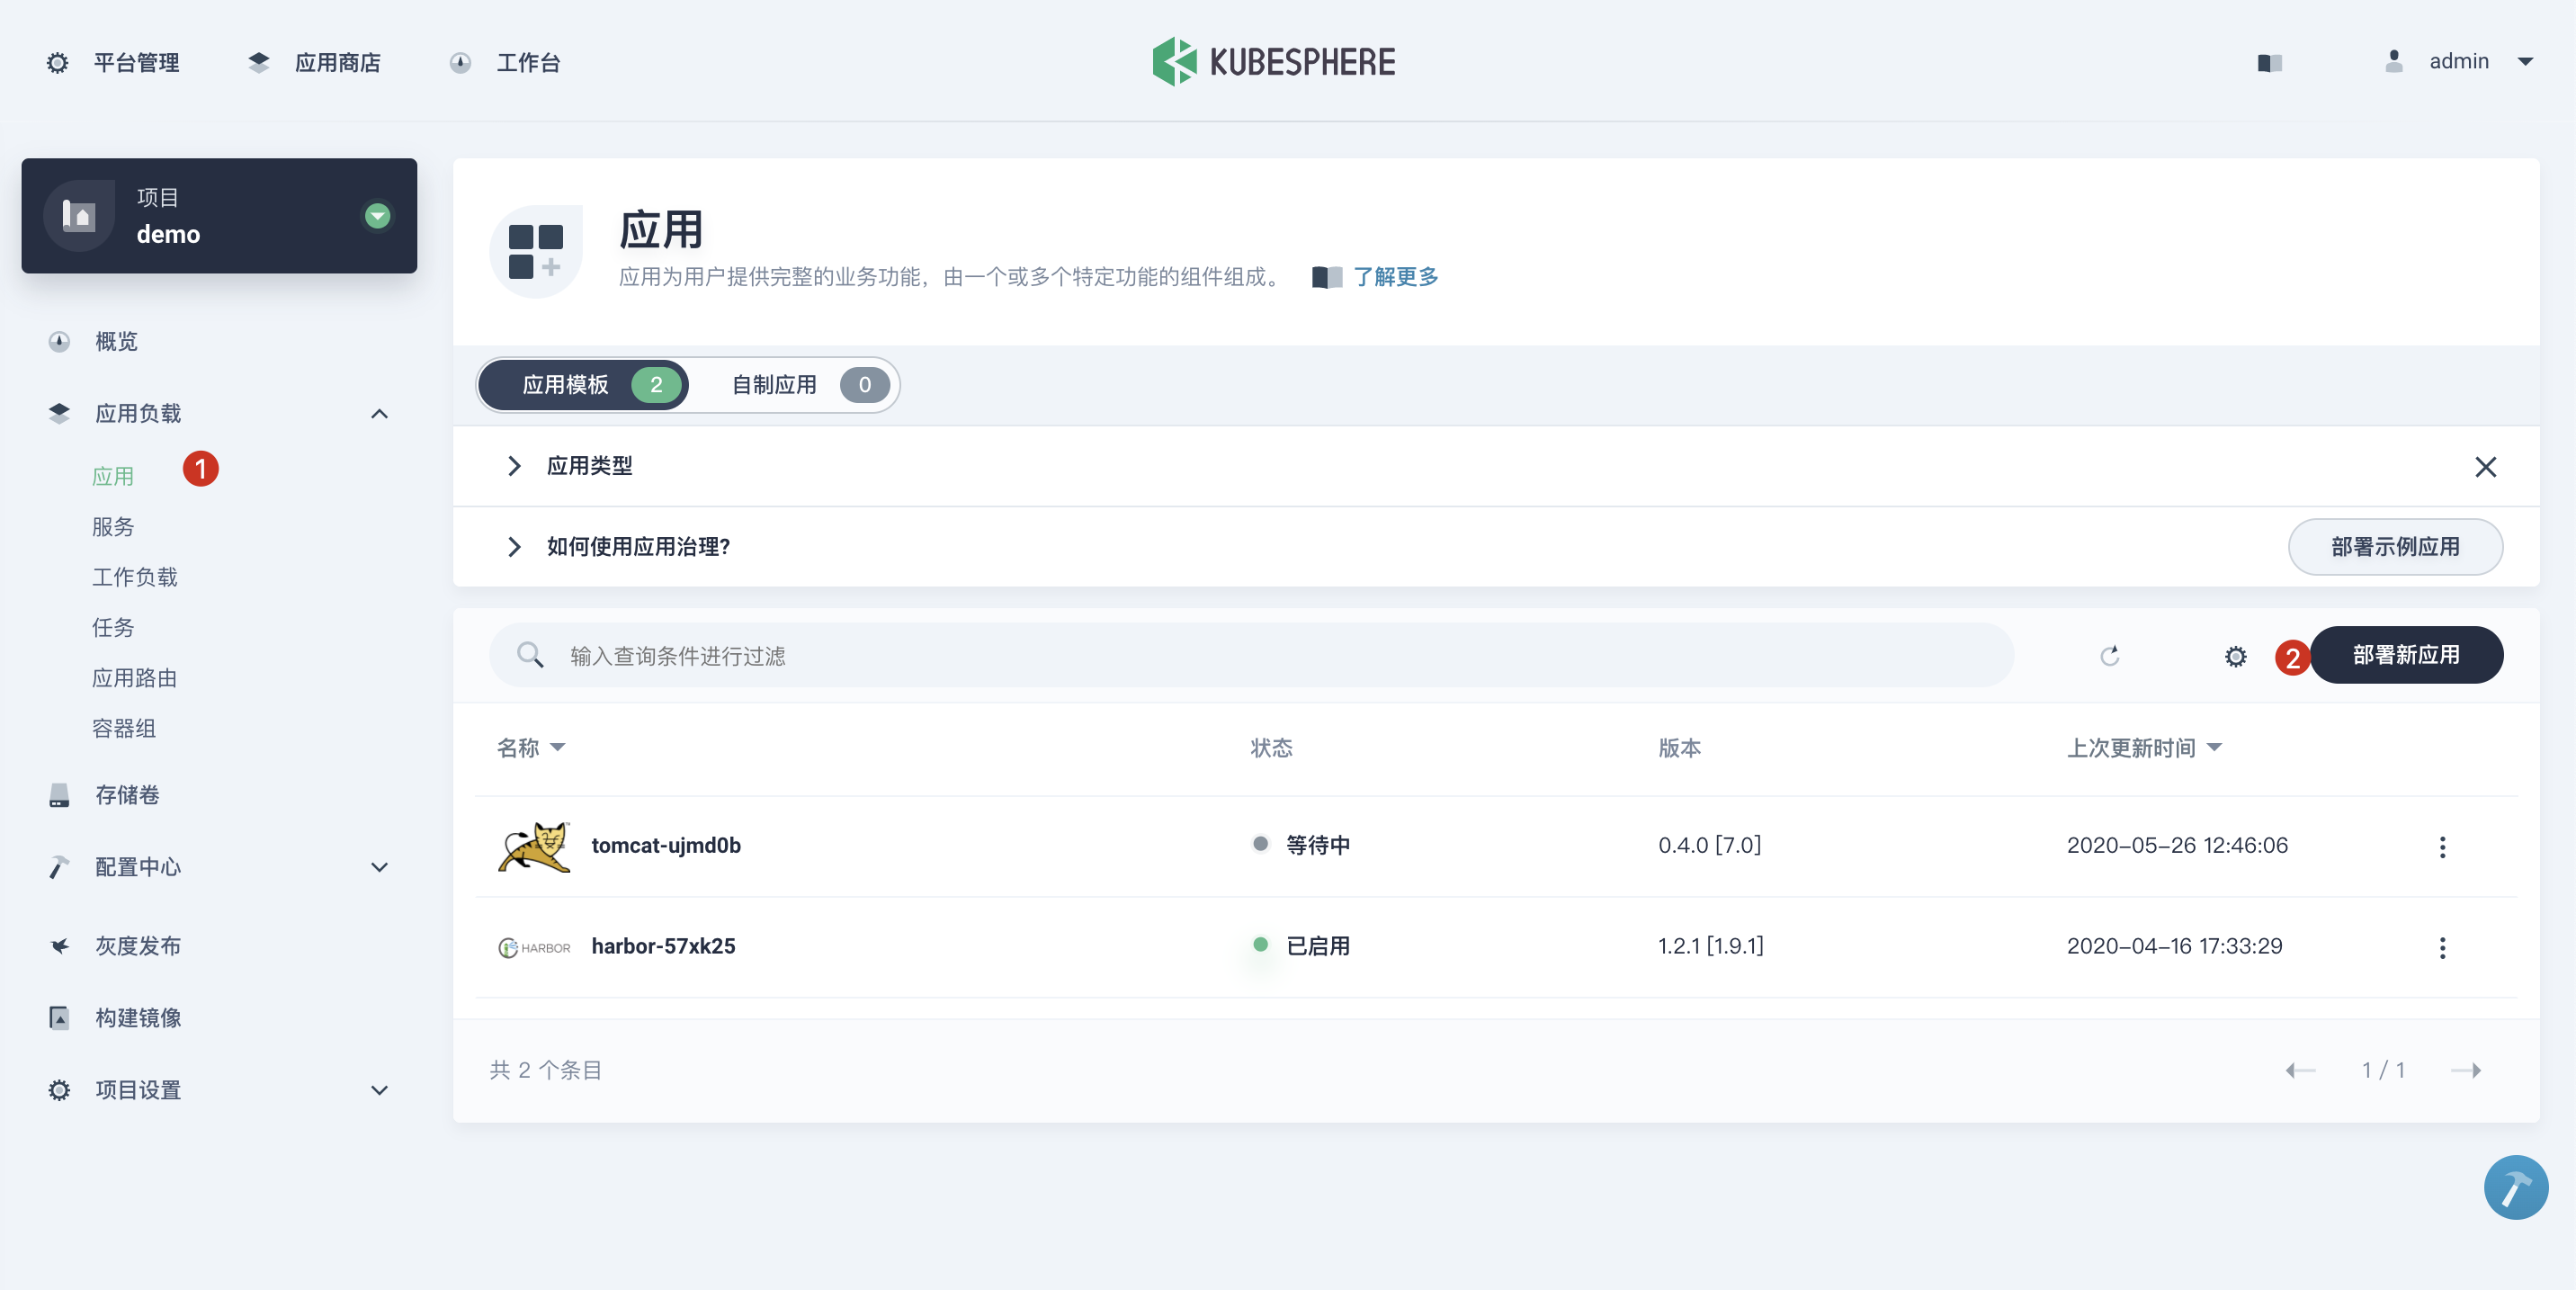Open 工作台 in top navigation

pos(528,63)
